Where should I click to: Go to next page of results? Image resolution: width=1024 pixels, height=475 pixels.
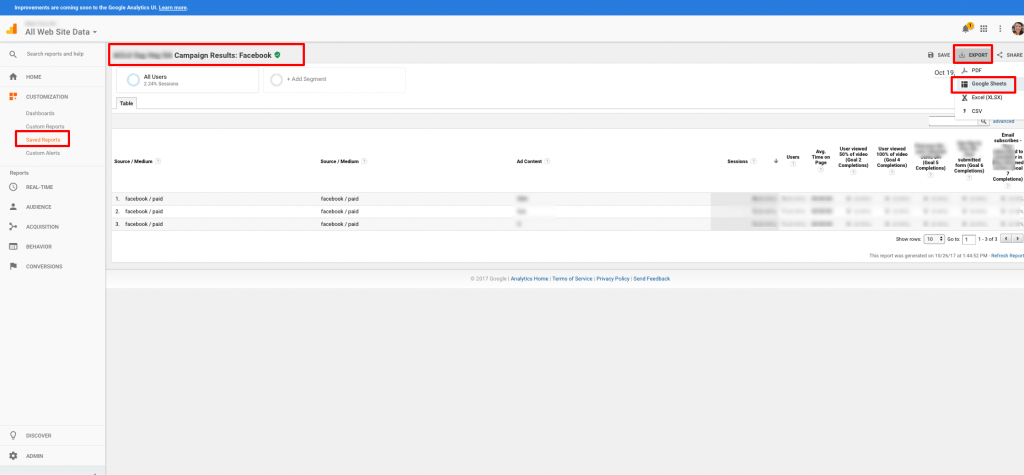1017,240
